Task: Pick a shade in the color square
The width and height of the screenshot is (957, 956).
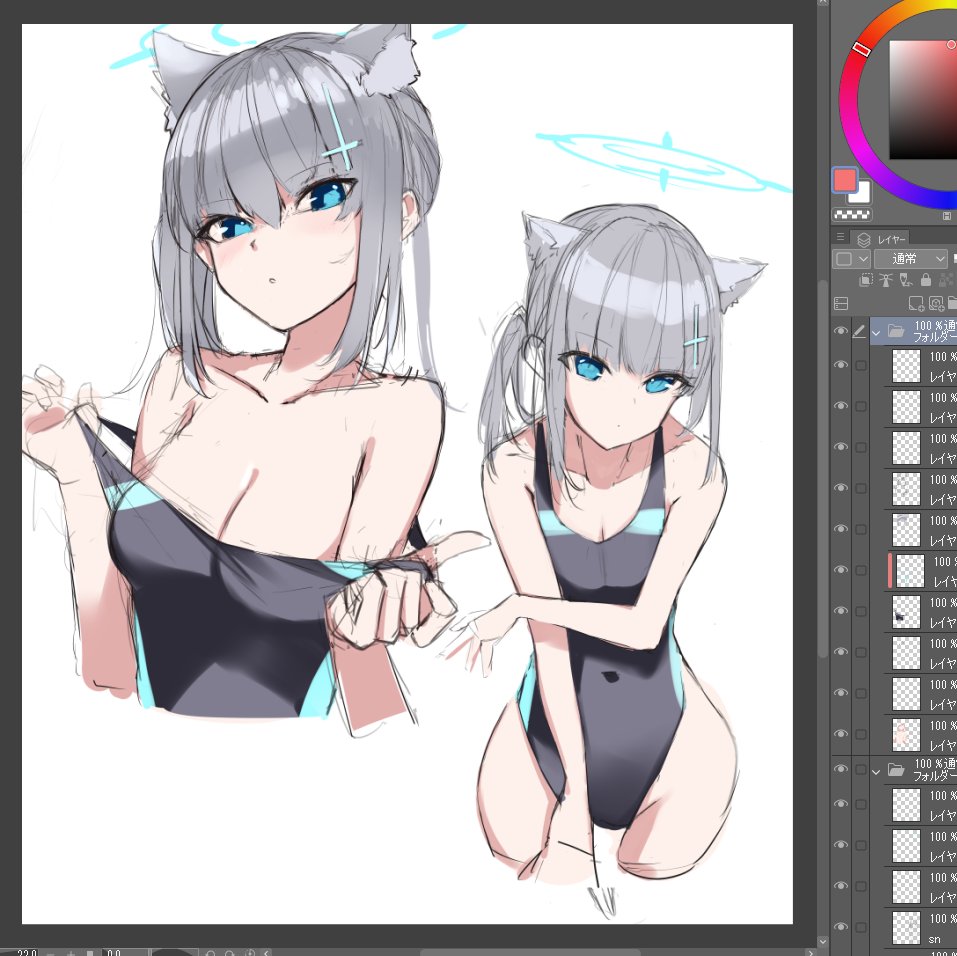Action: (923, 100)
